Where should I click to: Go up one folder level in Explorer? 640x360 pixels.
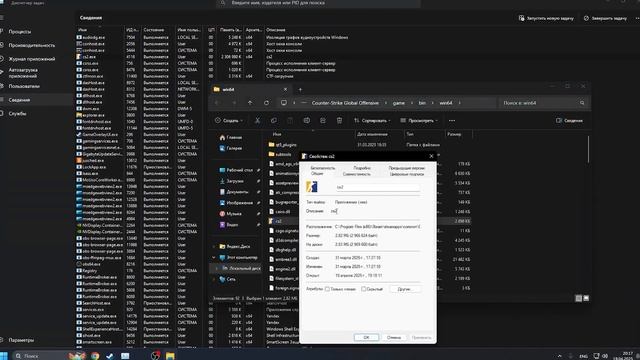[x=250, y=103]
